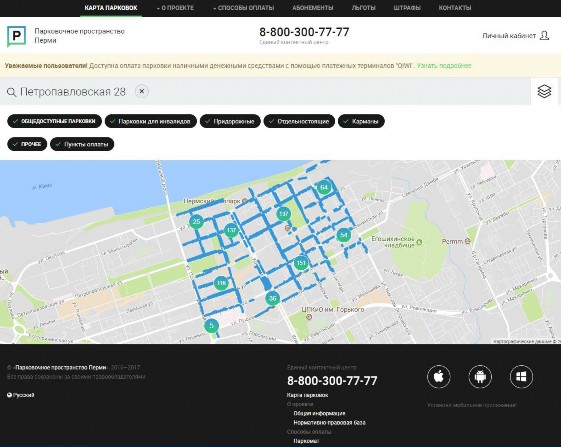Expand the О проекте menu
The height and width of the screenshot is (447, 561).
175,8
